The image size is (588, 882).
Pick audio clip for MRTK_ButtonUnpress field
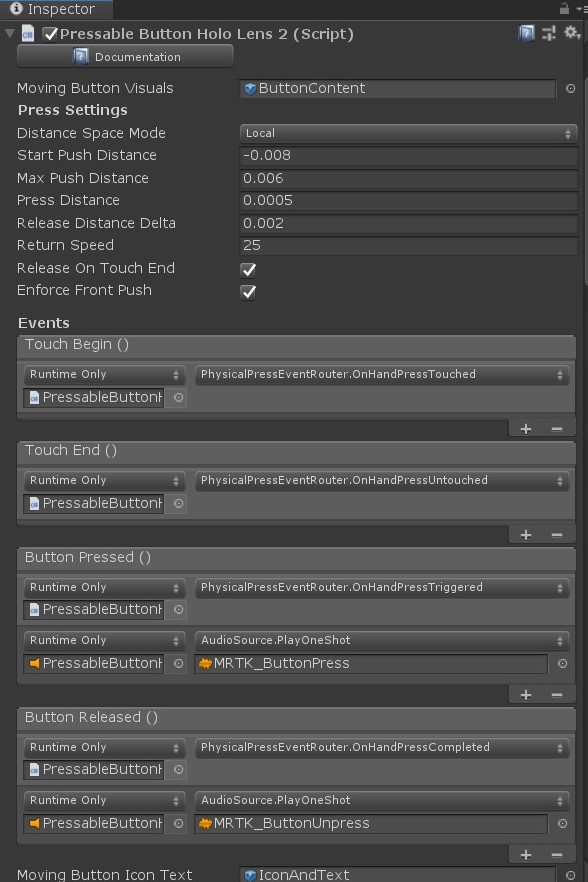tap(562, 824)
